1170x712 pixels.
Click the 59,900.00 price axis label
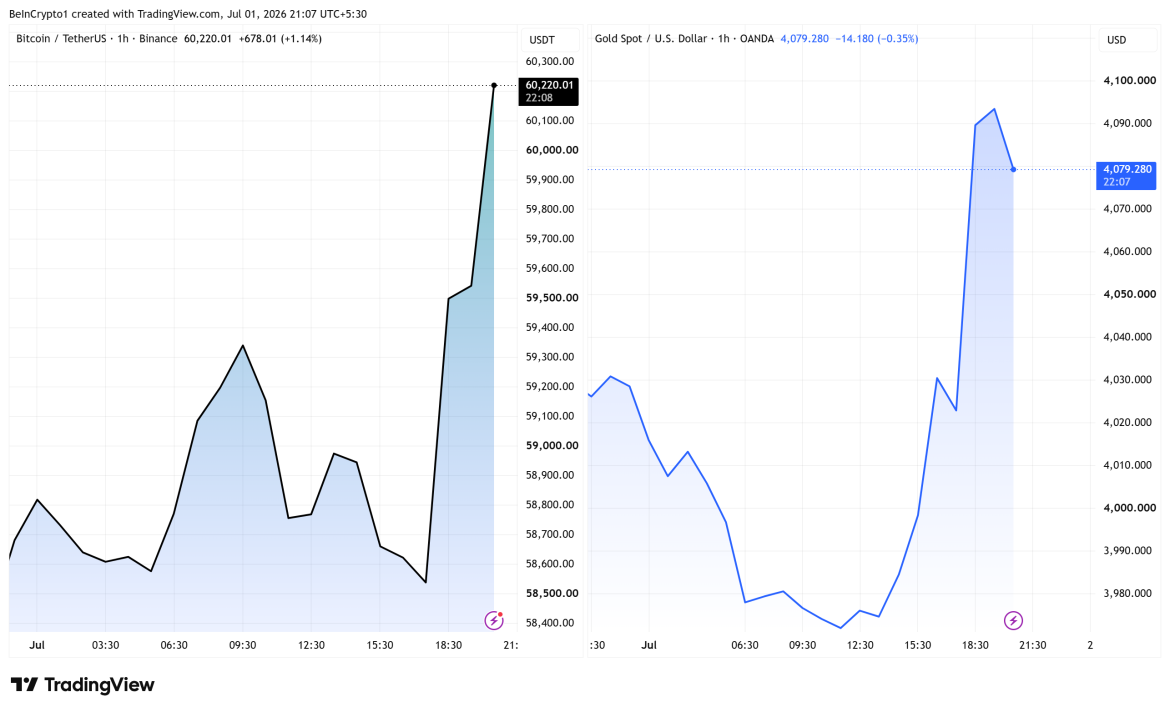coord(550,179)
